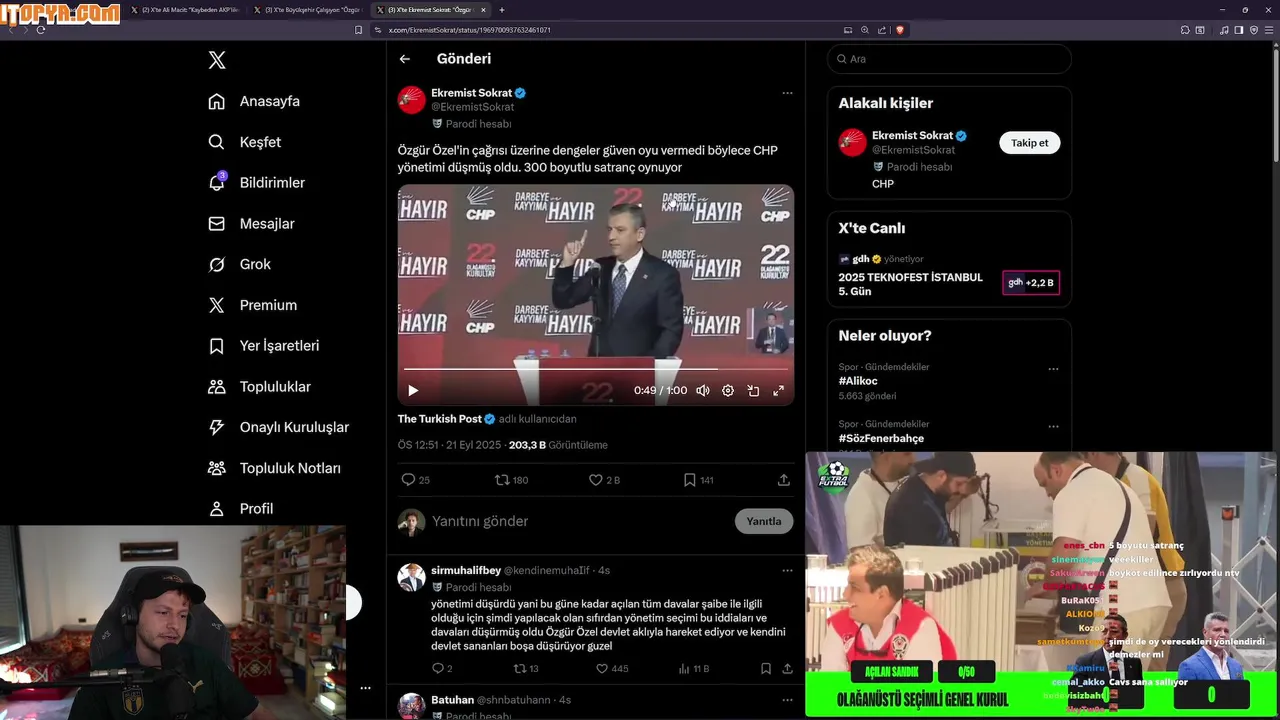Open the X logo home link

[217, 60]
